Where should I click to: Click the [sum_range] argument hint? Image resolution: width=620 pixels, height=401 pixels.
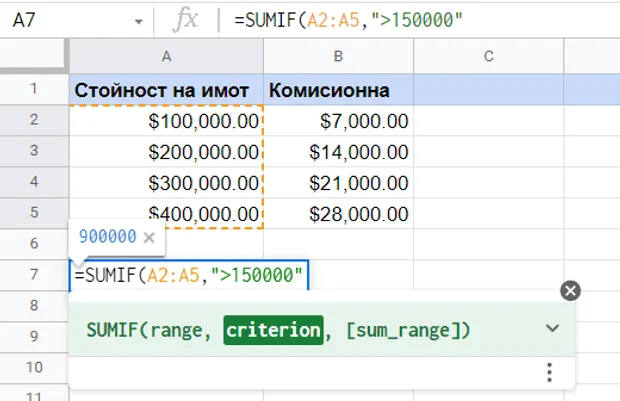coord(403,330)
